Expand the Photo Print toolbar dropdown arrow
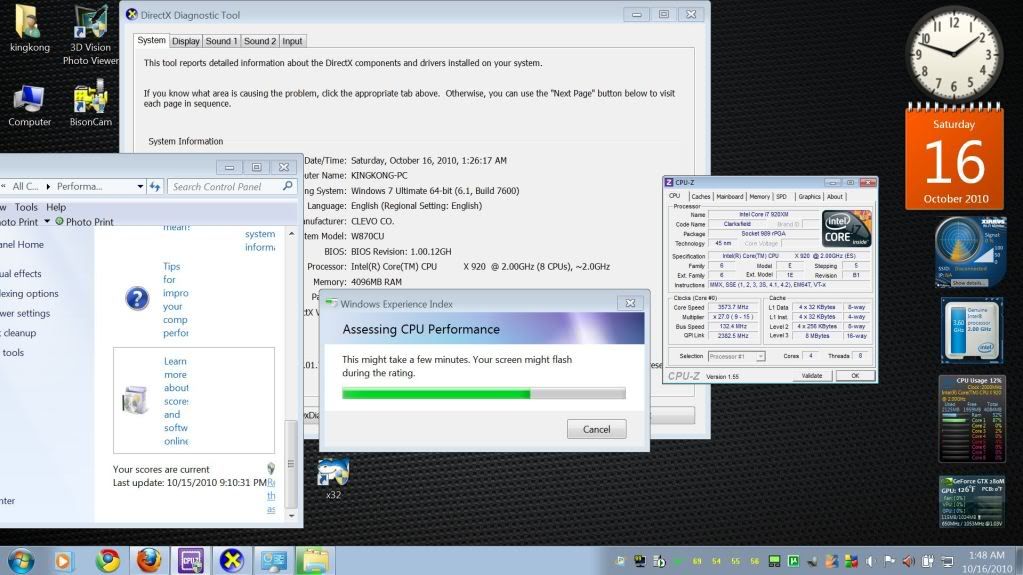 (47, 221)
